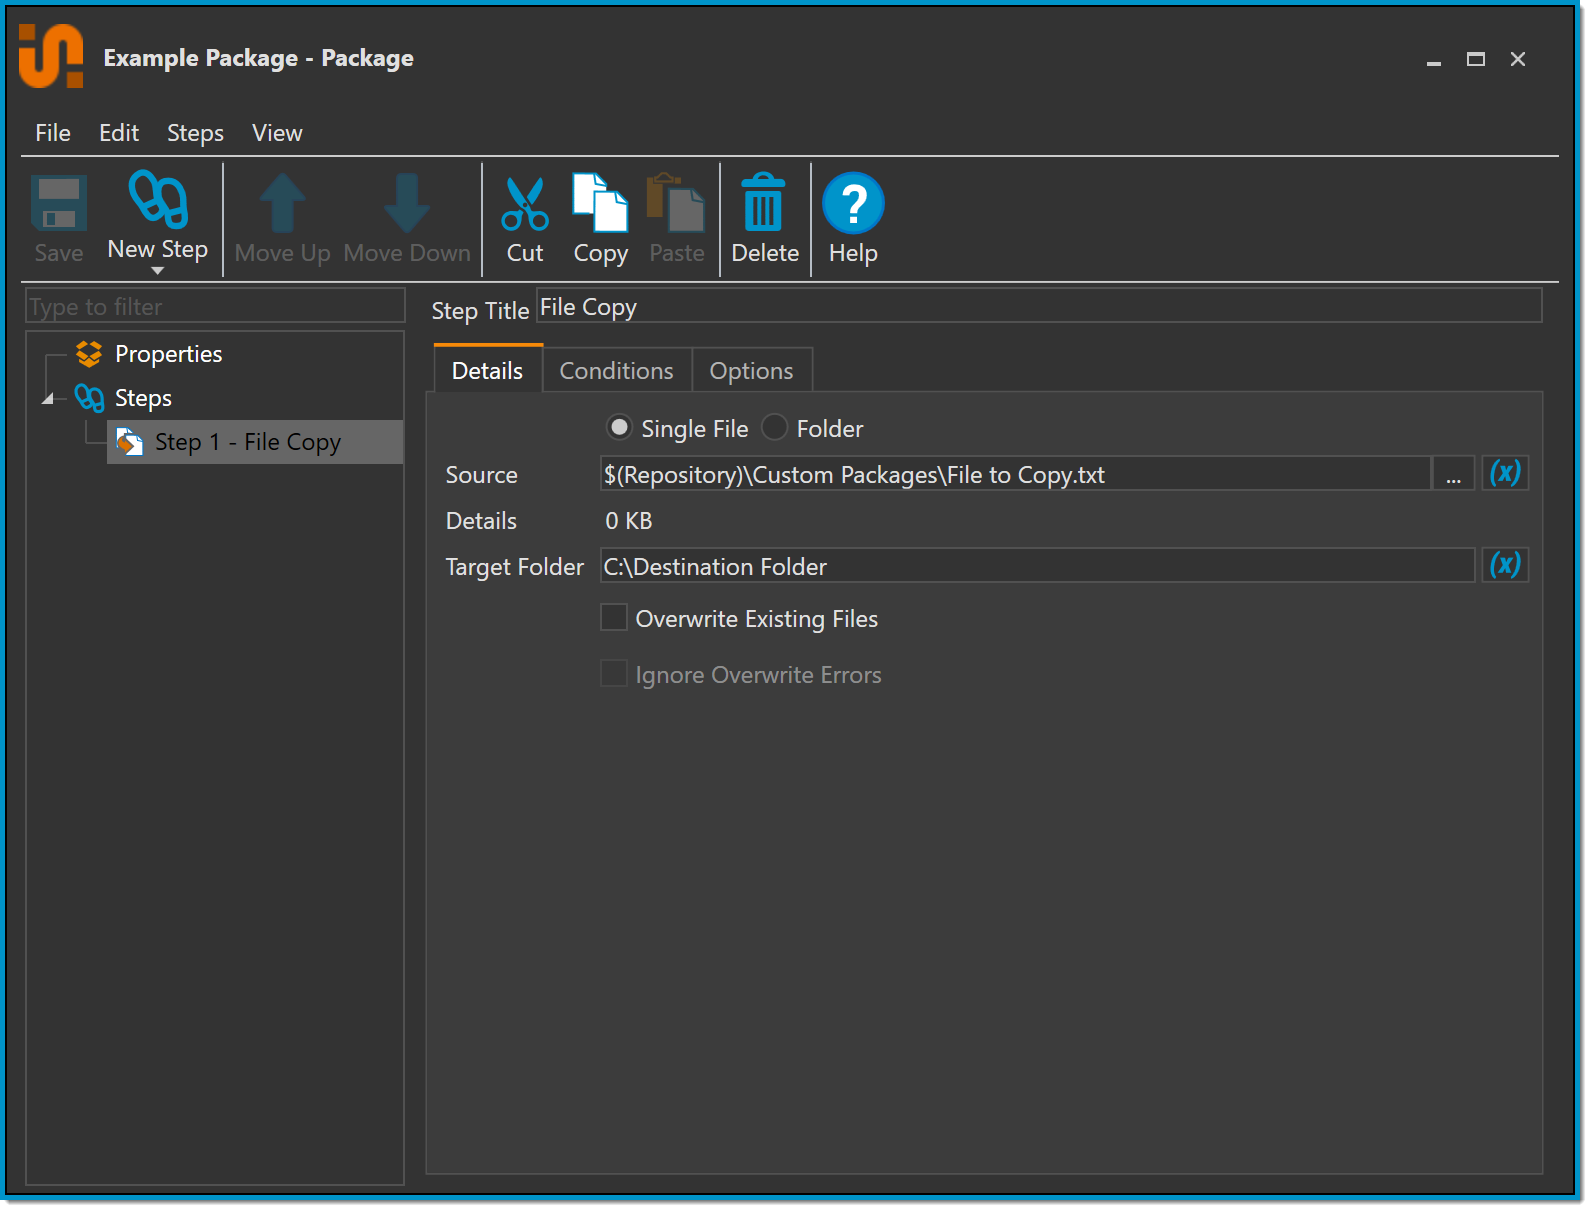Browse for source file with ellipsis button

(1453, 473)
